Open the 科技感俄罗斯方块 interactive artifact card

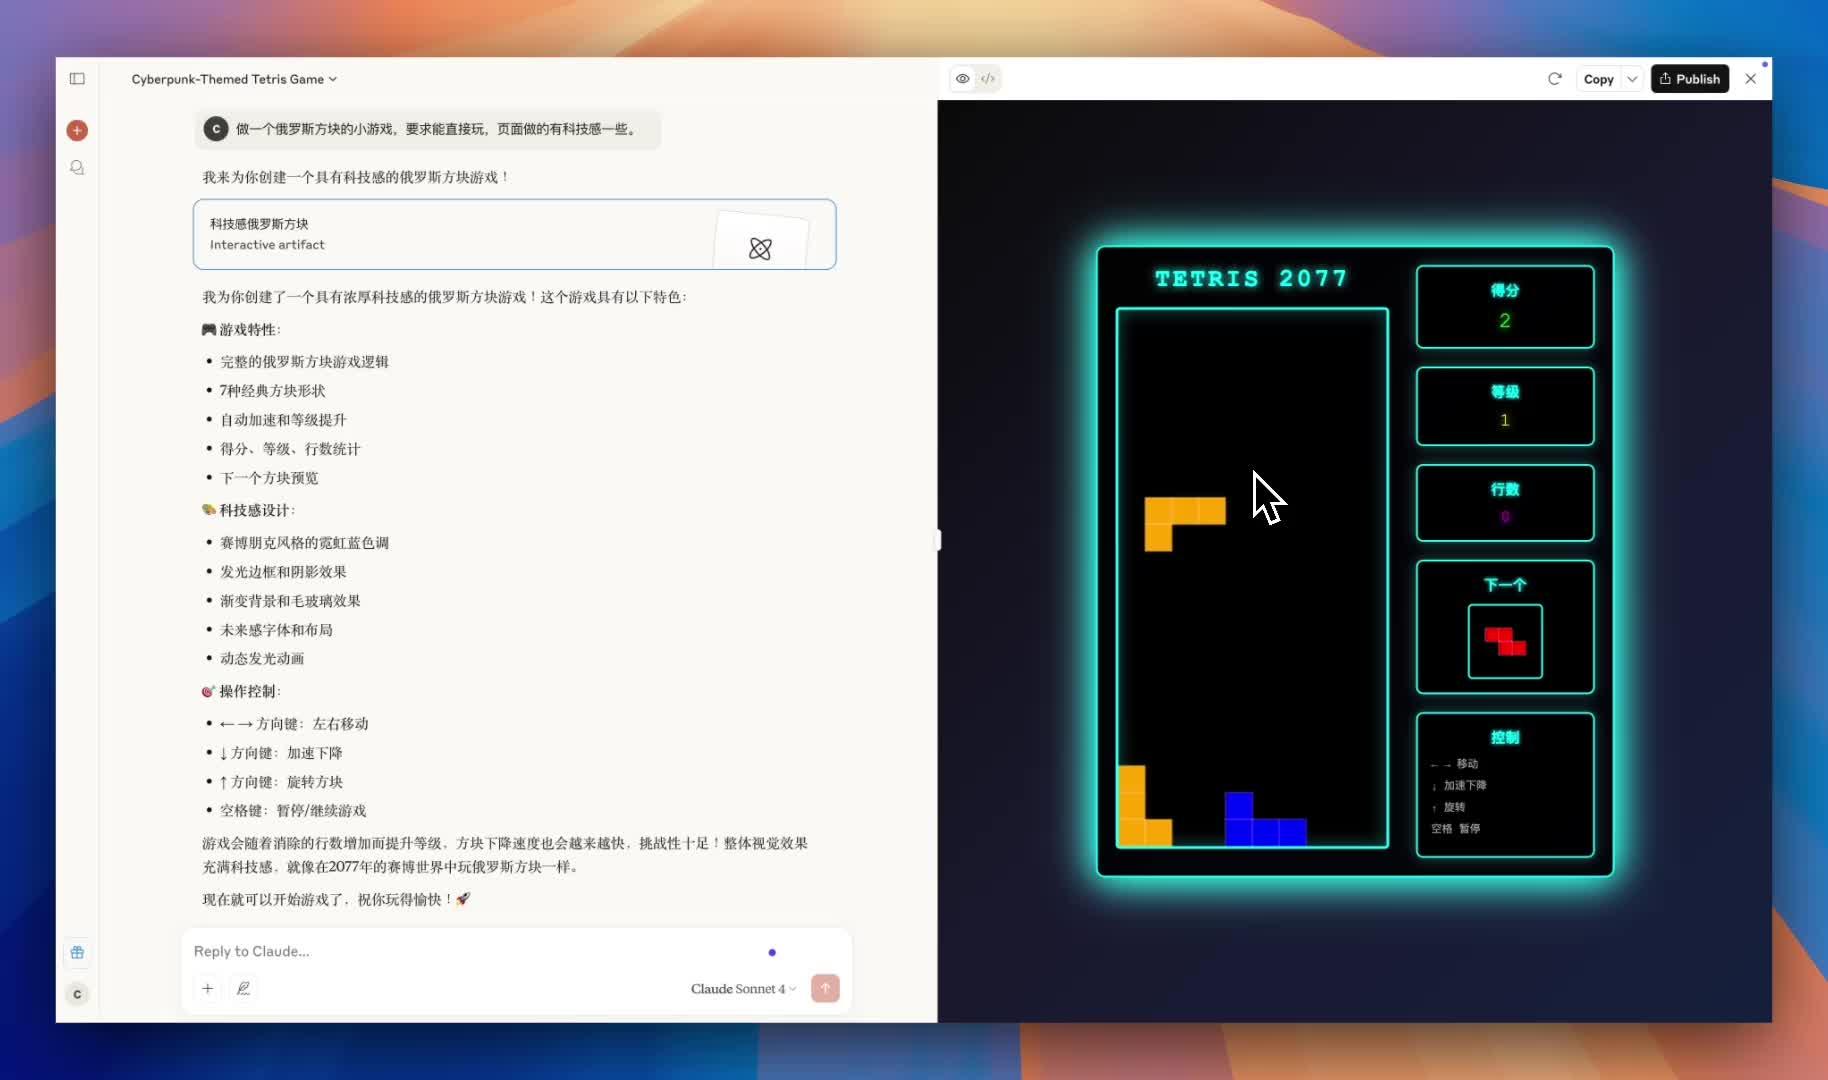click(x=450, y=234)
